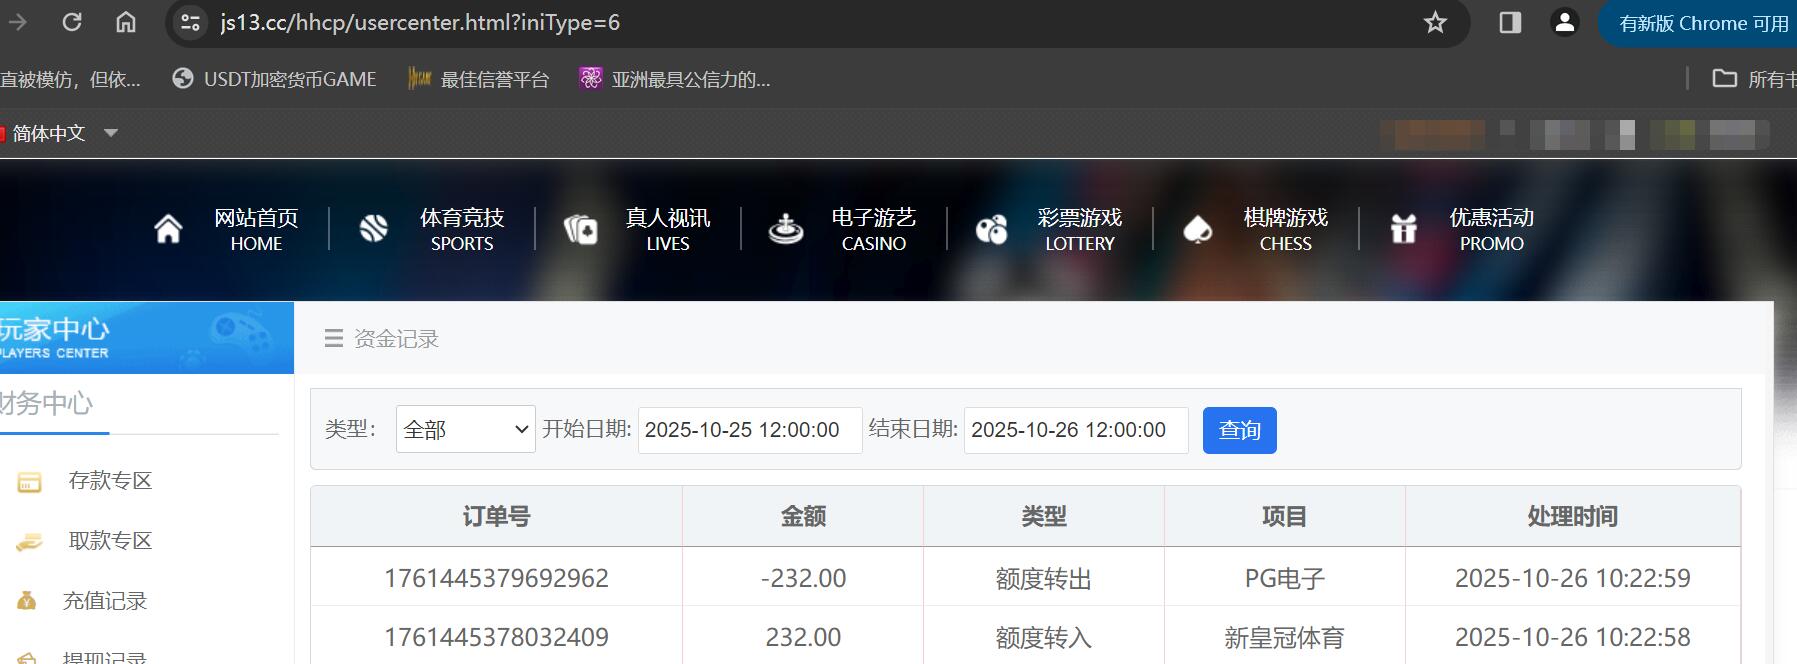Click the 2025-10-26 10:22:58 time cell
Image resolution: width=1797 pixels, height=664 pixels.
1573,637
